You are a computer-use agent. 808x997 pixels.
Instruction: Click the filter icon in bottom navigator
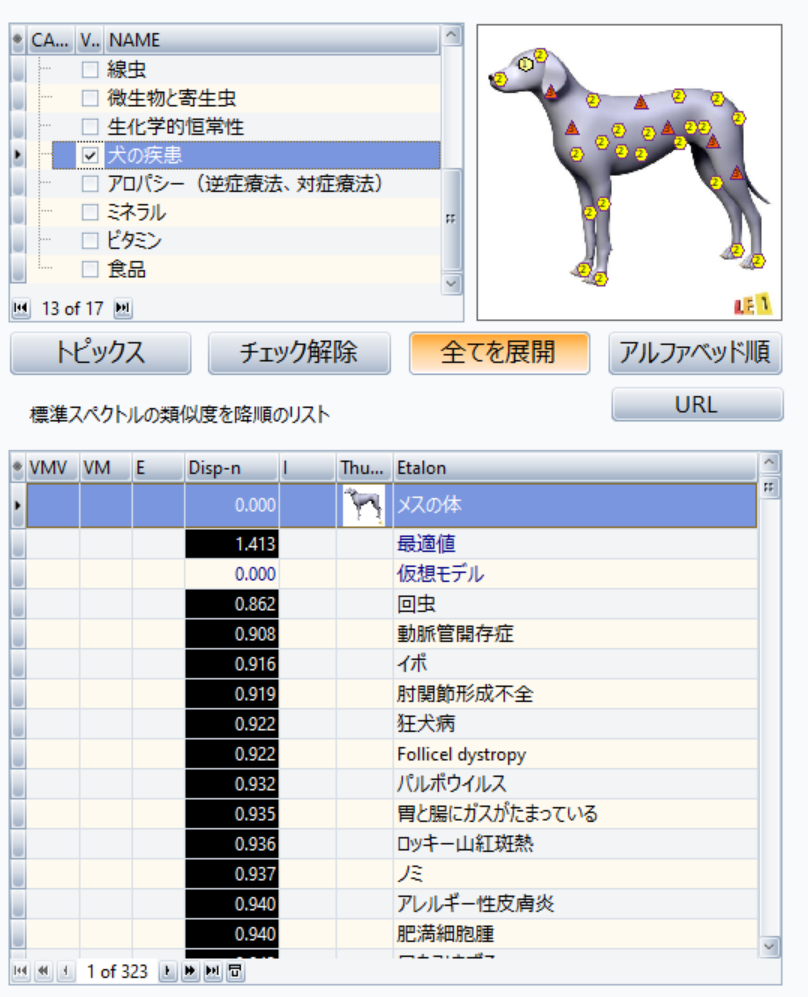(235, 971)
